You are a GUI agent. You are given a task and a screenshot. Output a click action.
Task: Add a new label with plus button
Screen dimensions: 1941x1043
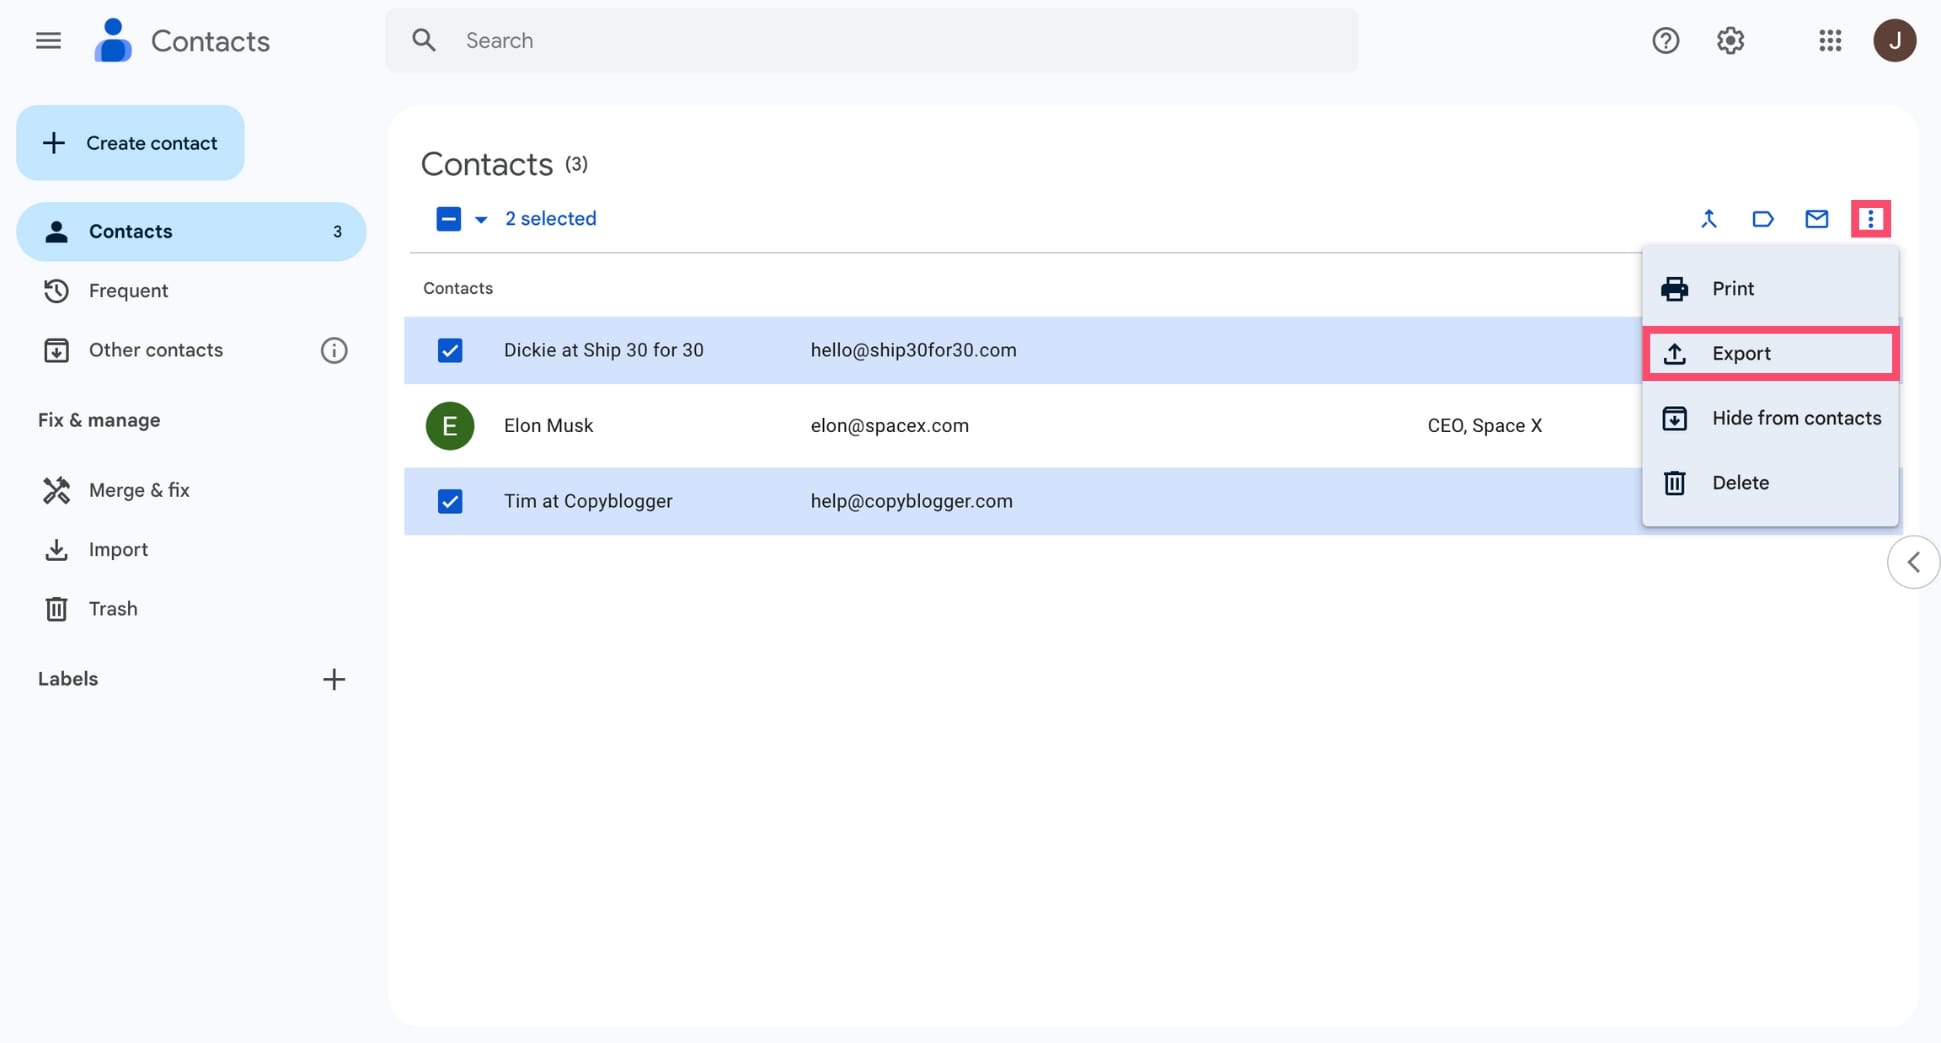[x=334, y=679]
